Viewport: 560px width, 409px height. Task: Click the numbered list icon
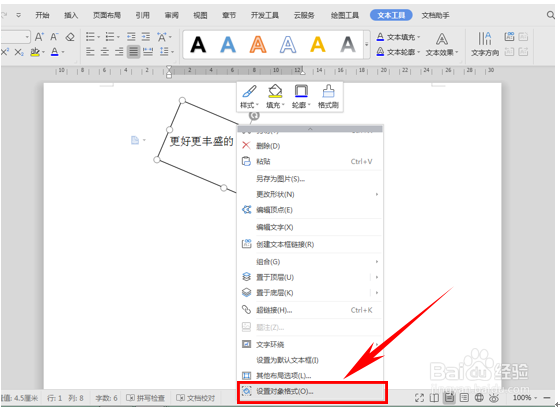[x=110, y=37]
